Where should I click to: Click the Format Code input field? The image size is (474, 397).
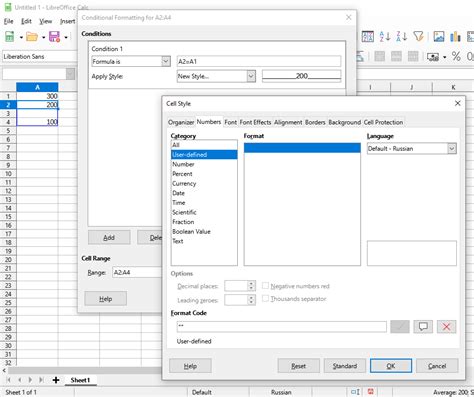tap(282, 327)
